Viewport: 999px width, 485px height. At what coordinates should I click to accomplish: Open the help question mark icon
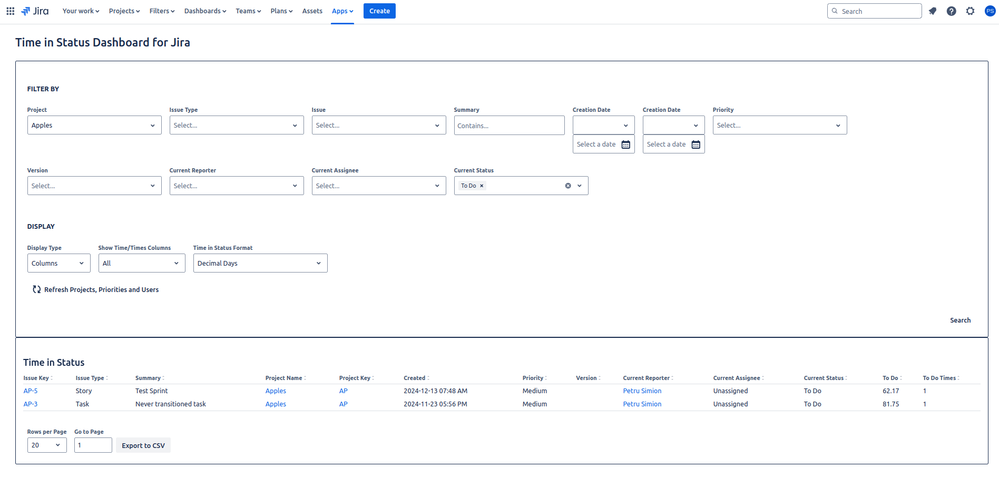[951, 11]
